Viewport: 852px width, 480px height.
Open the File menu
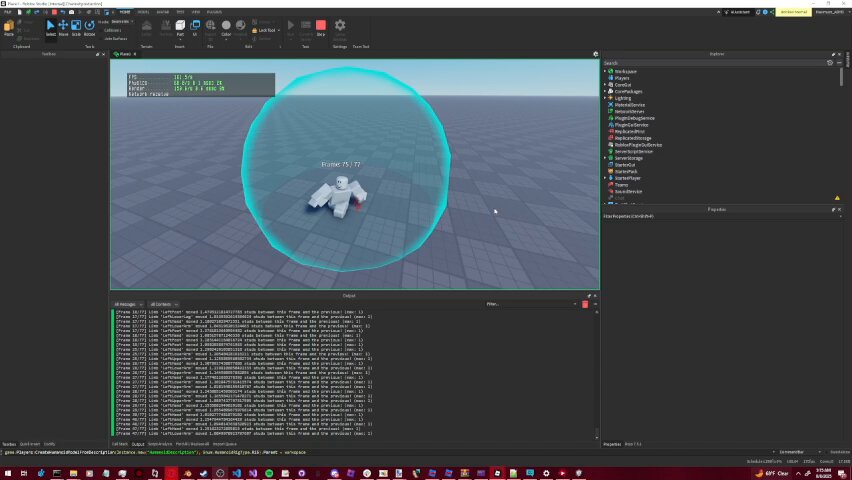8,12
